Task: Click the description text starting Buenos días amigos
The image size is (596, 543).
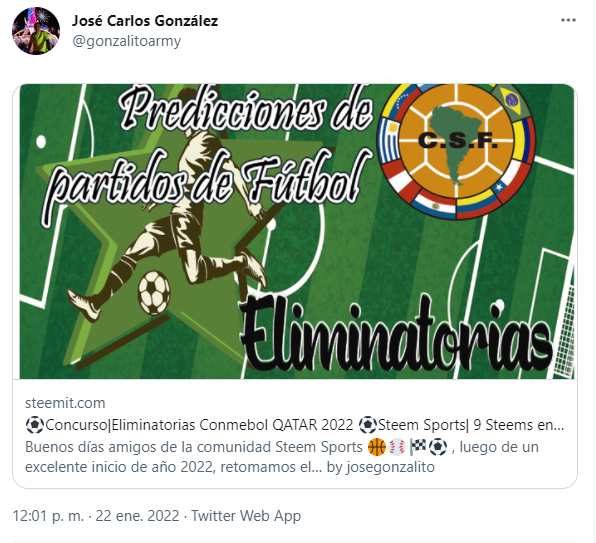Action: coord(282,457)
